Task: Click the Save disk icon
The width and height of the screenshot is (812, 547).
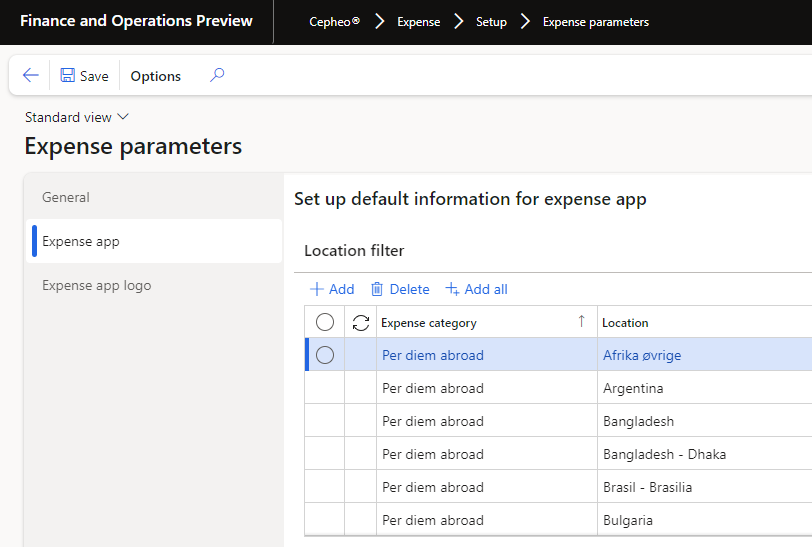Action: (x=68, y=76)
